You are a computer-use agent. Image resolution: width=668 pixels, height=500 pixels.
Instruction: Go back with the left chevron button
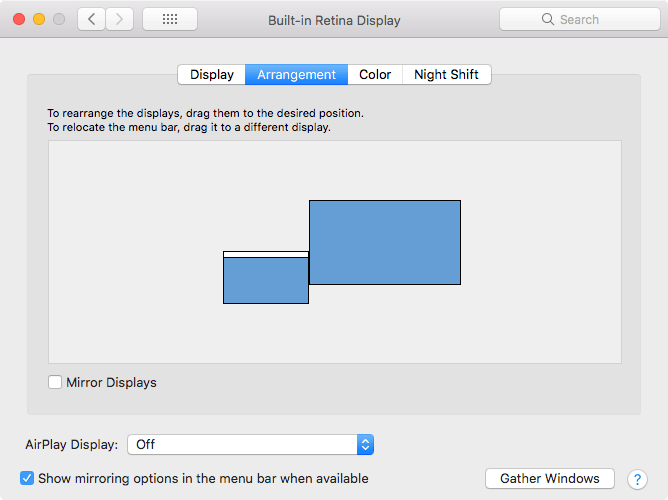point(91,19)
